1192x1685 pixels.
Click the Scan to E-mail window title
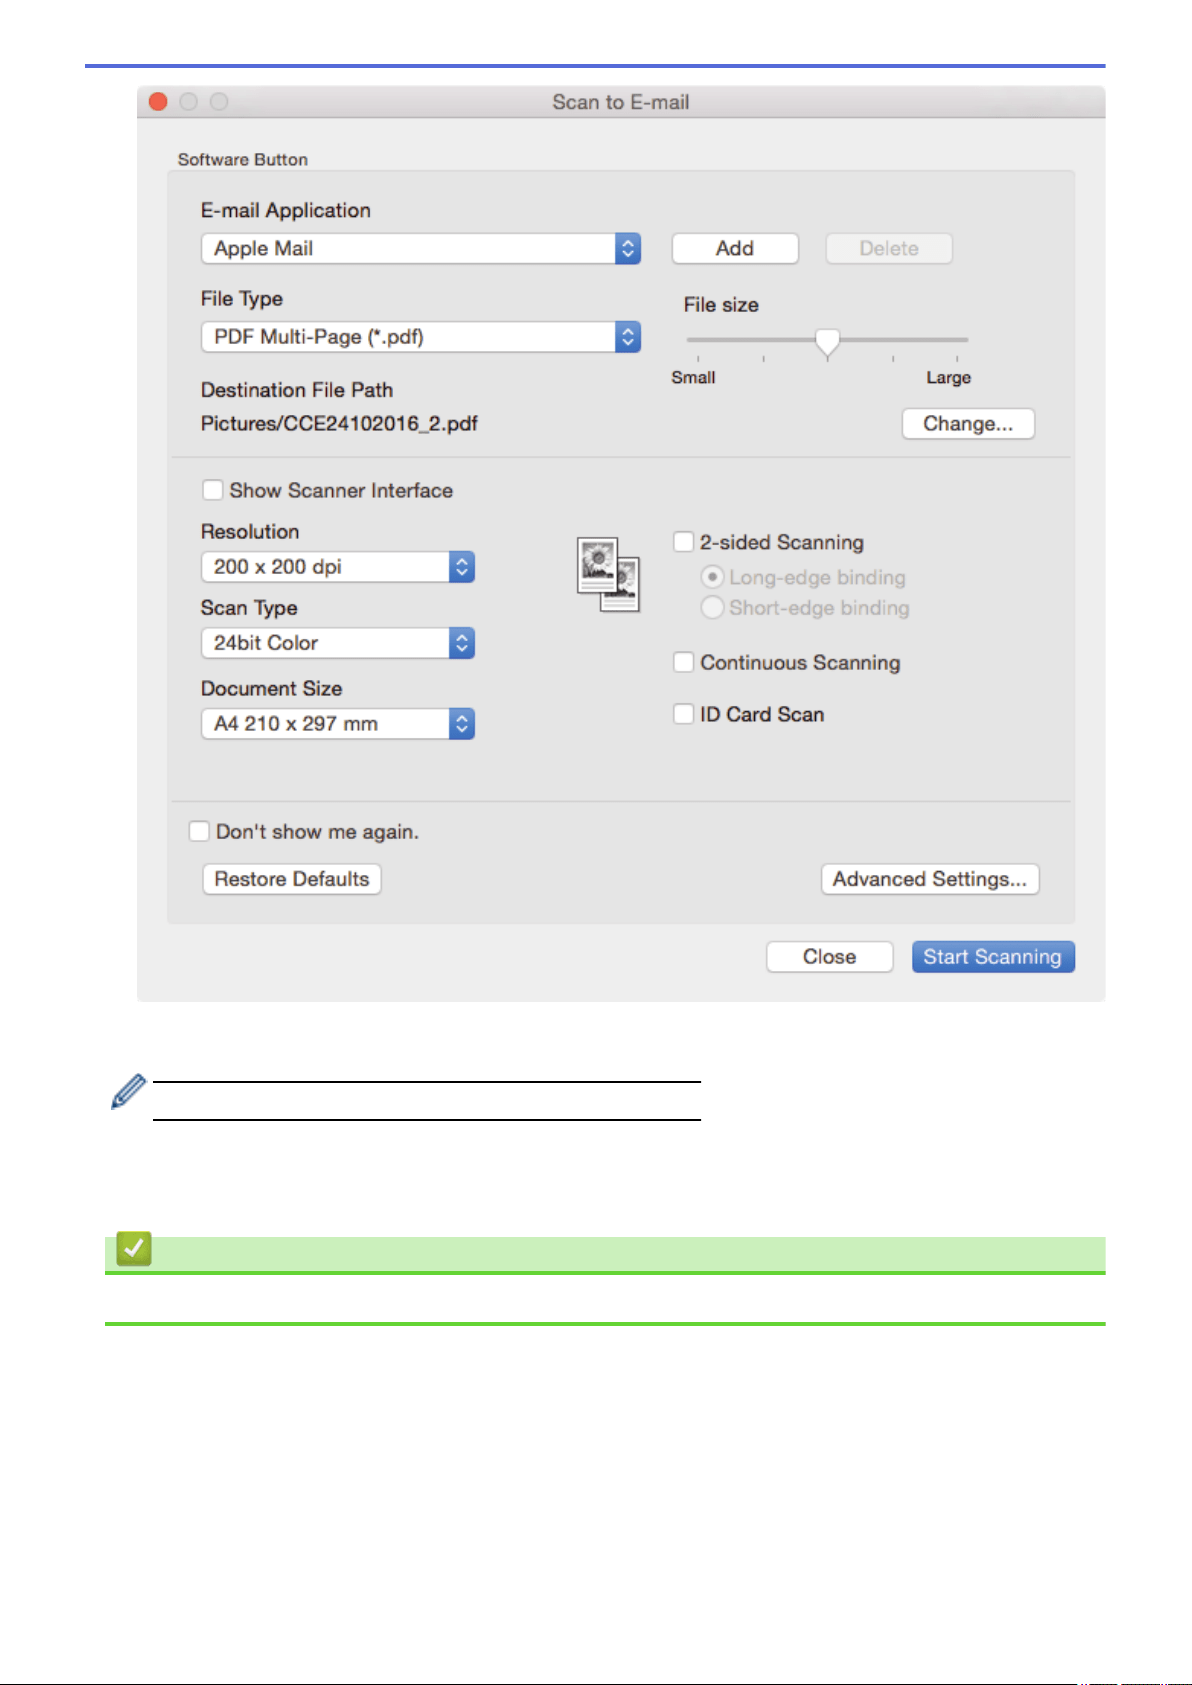621,102
